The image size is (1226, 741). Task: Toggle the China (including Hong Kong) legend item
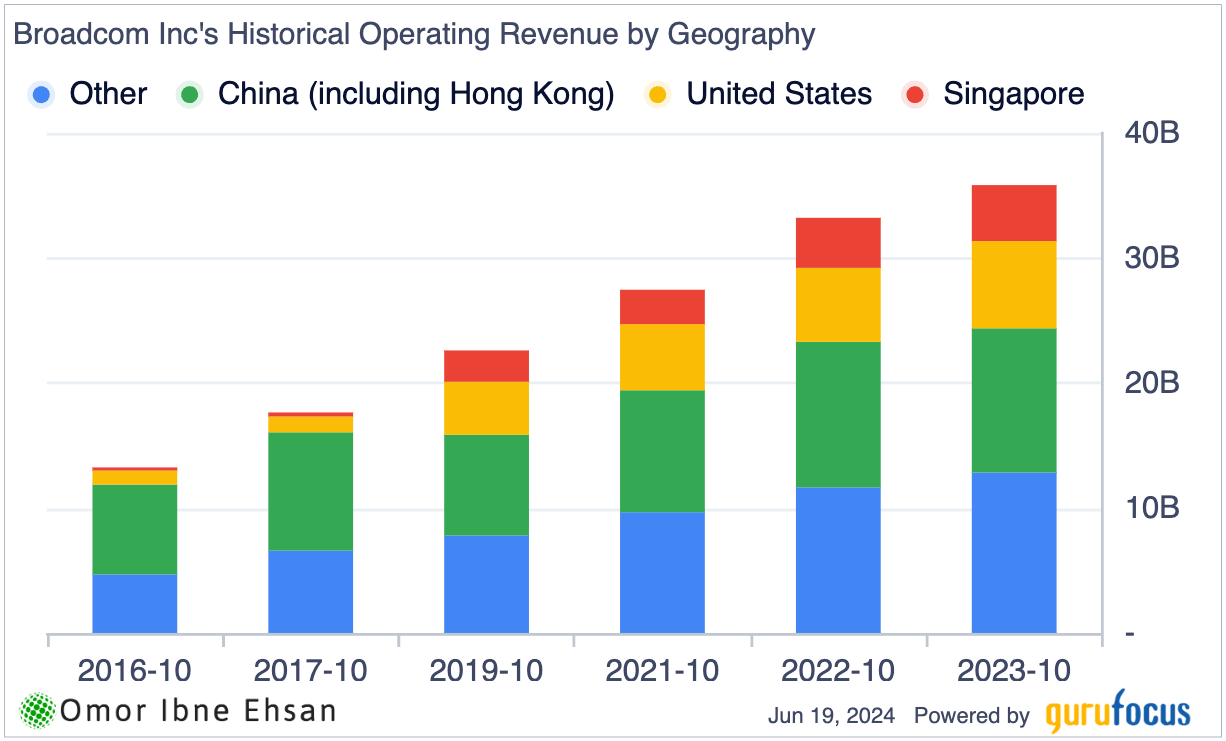pyautogui.click(x=395, y=95)
